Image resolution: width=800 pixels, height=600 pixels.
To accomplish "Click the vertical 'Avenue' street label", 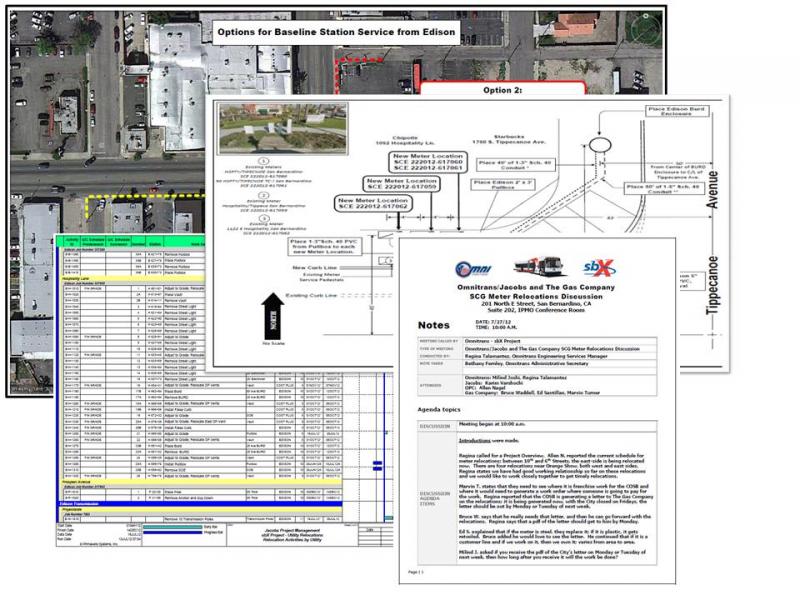I will 712,190.
